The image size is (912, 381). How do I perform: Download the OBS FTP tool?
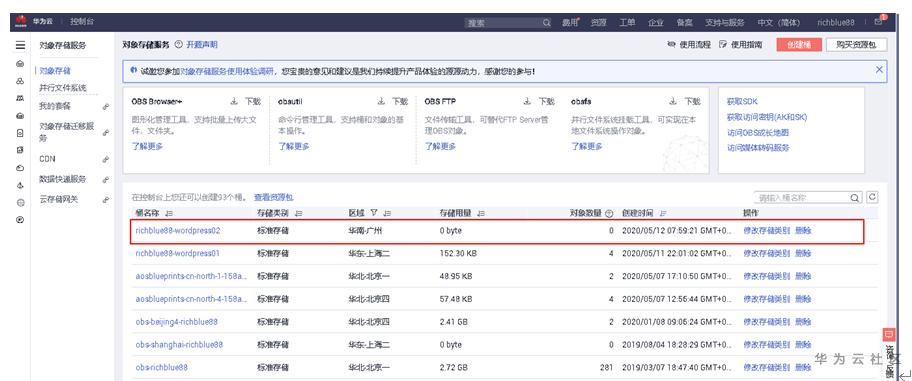[539, 101]
